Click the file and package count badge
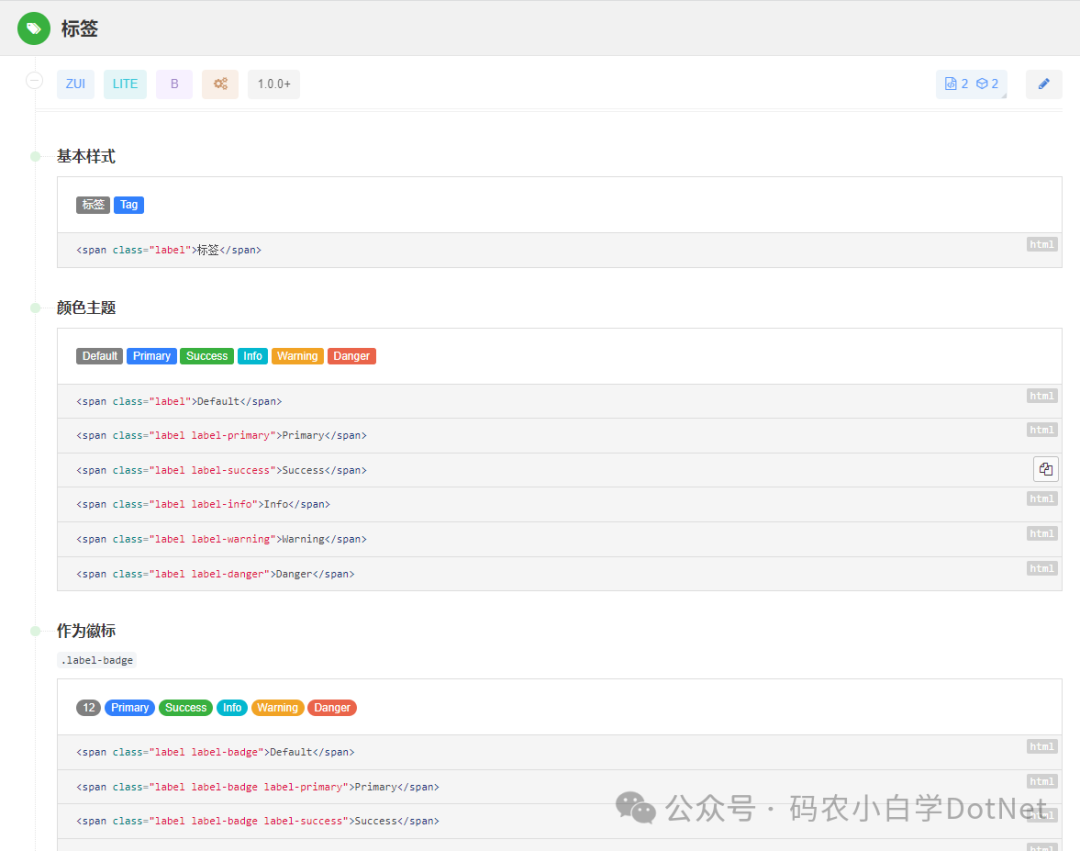Screen dimensions: 1080x851 [971, 84]
